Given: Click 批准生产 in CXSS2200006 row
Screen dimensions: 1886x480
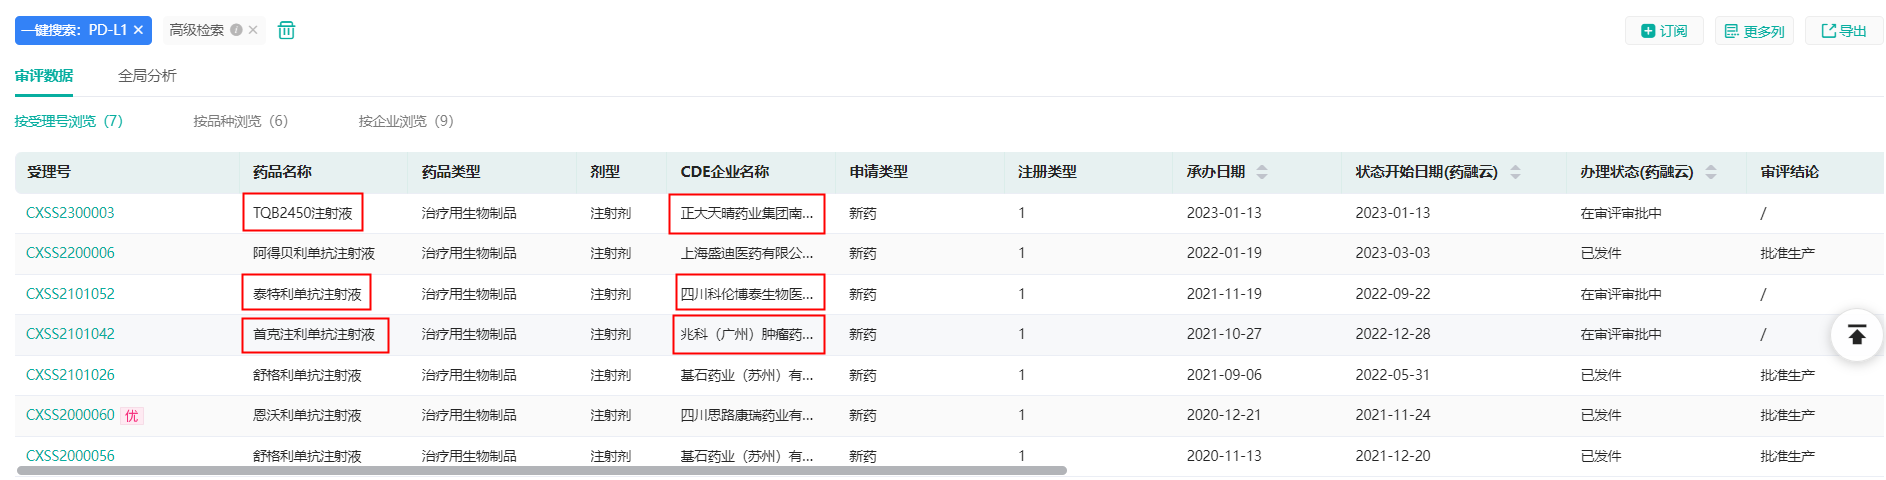Looking at the screenshot, I should click(x=1787, y=253).
